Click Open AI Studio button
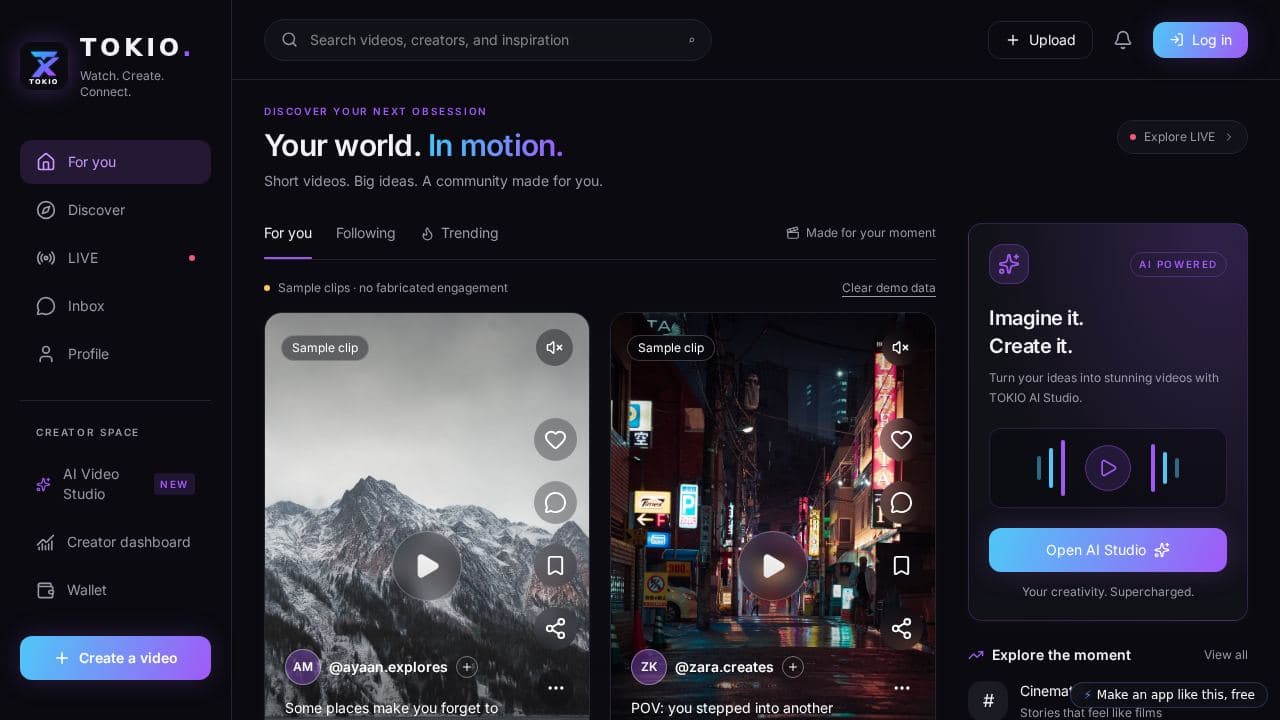The image size is (1280, 720). point(1108,550)
